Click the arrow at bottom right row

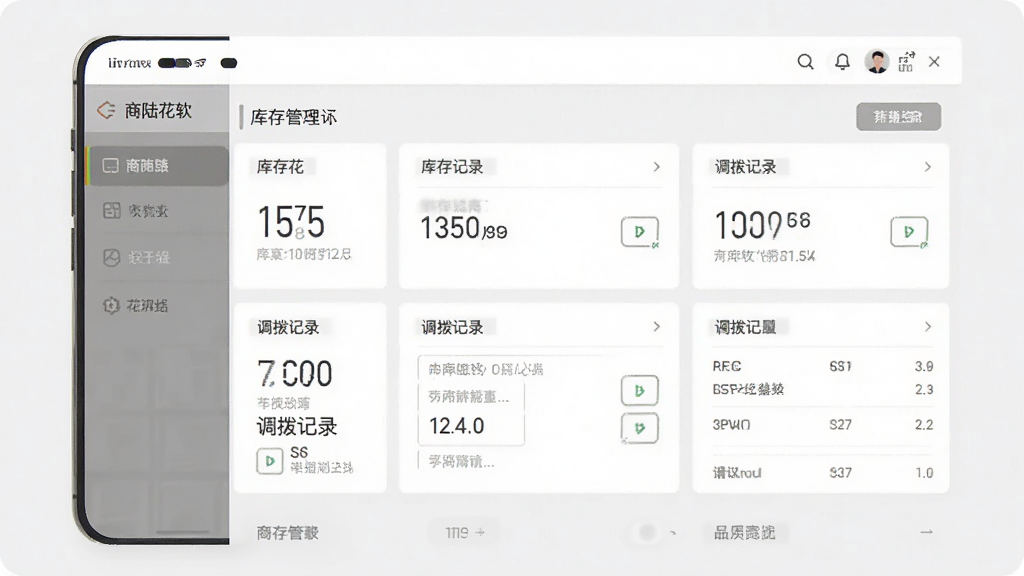click(926, 532)
